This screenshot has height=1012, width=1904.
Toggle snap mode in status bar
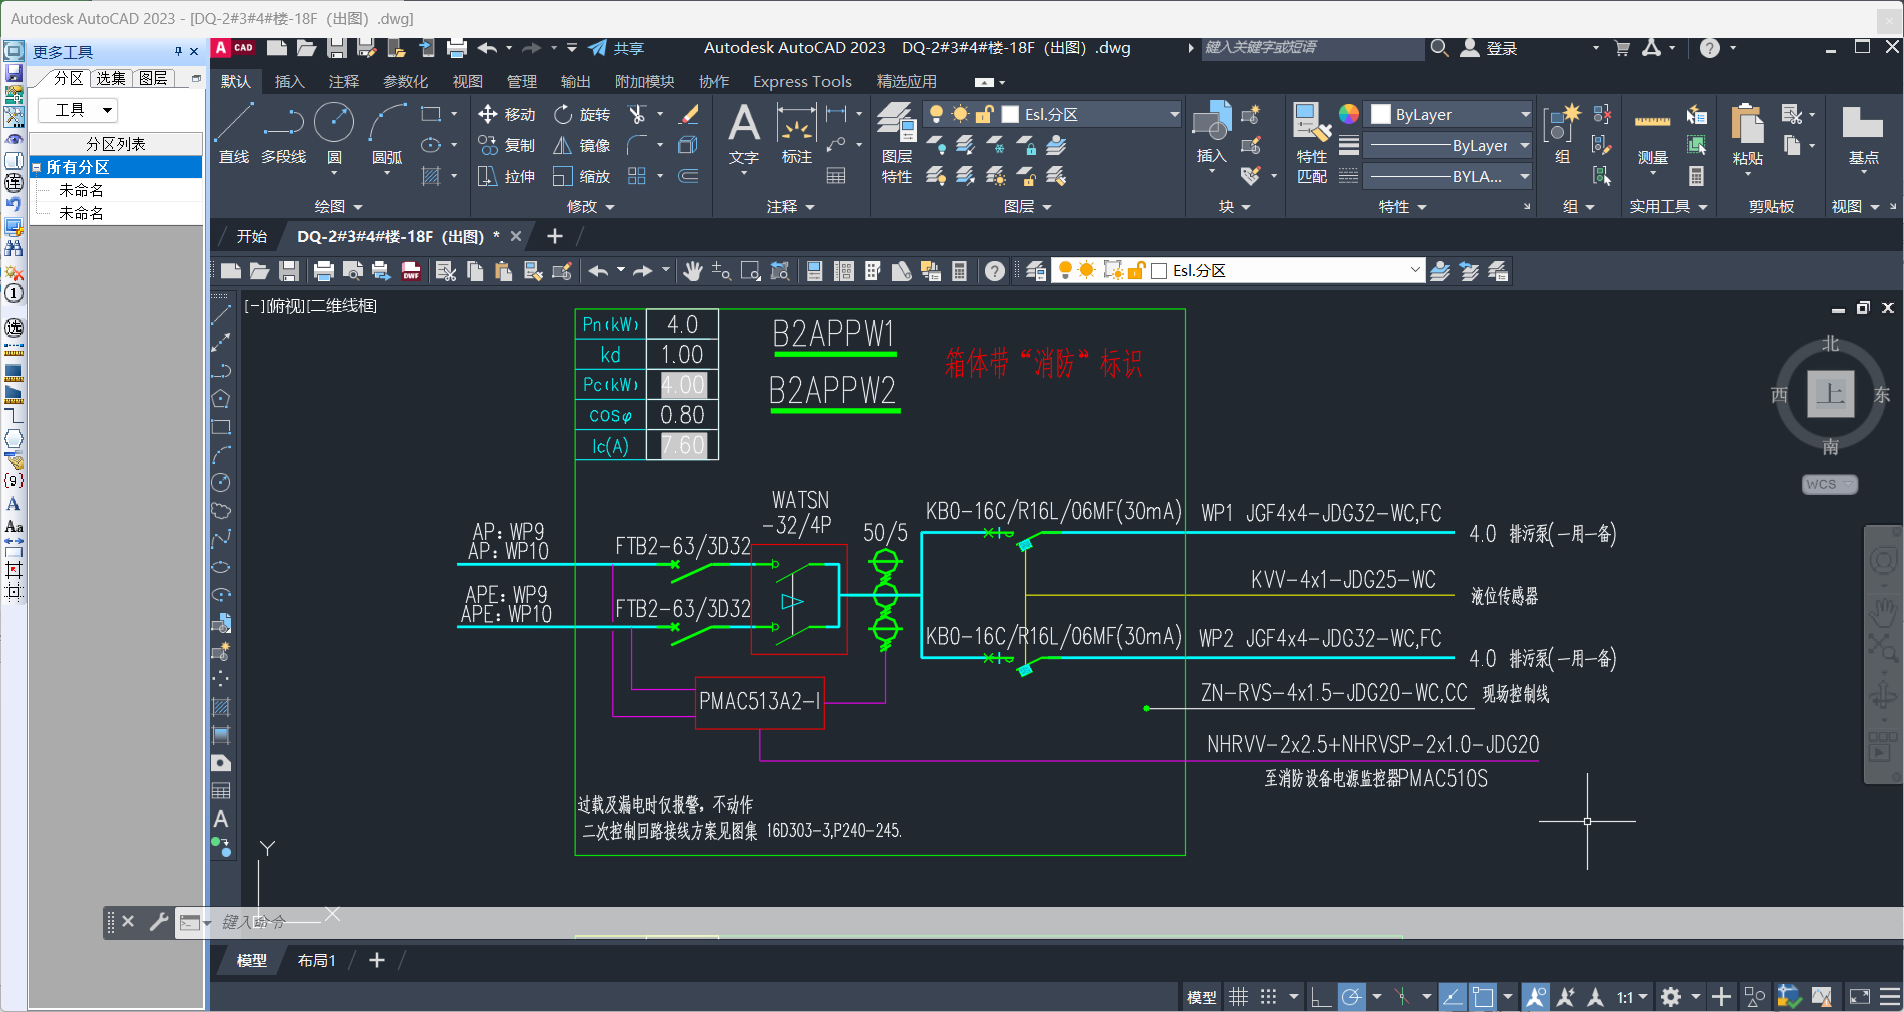(x=1269, y=997)
